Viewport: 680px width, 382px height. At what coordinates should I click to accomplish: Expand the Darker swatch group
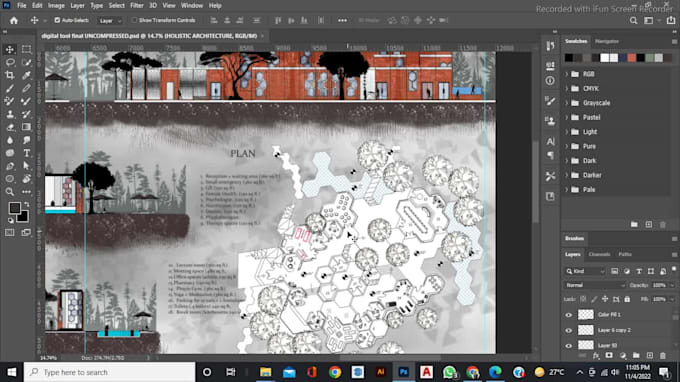pyautogui.click(x=566, y=175)
